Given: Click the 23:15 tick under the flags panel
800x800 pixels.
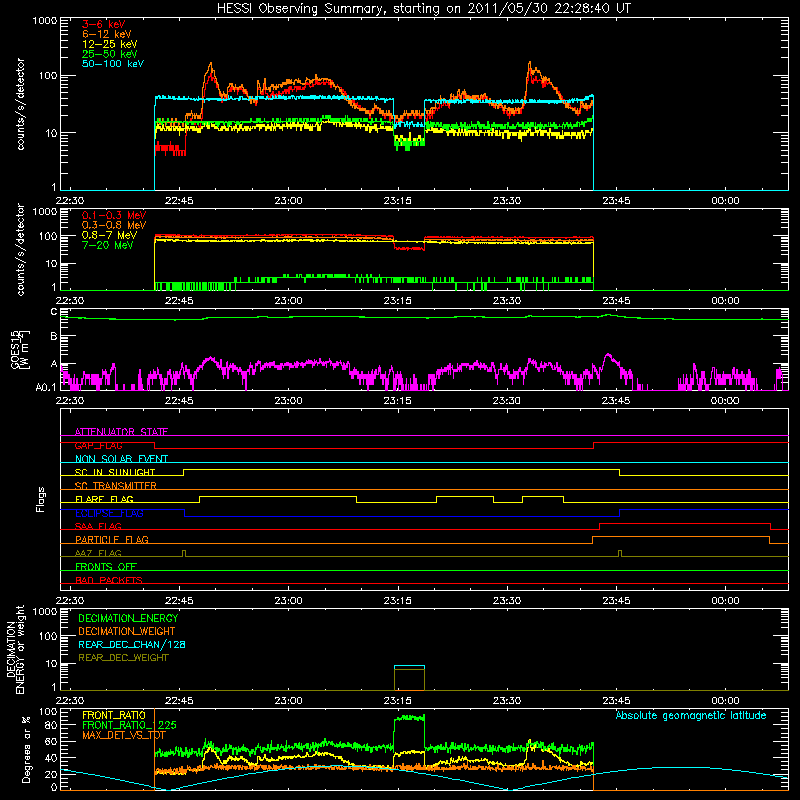Looking at the screenshot, I should [397, 601].
